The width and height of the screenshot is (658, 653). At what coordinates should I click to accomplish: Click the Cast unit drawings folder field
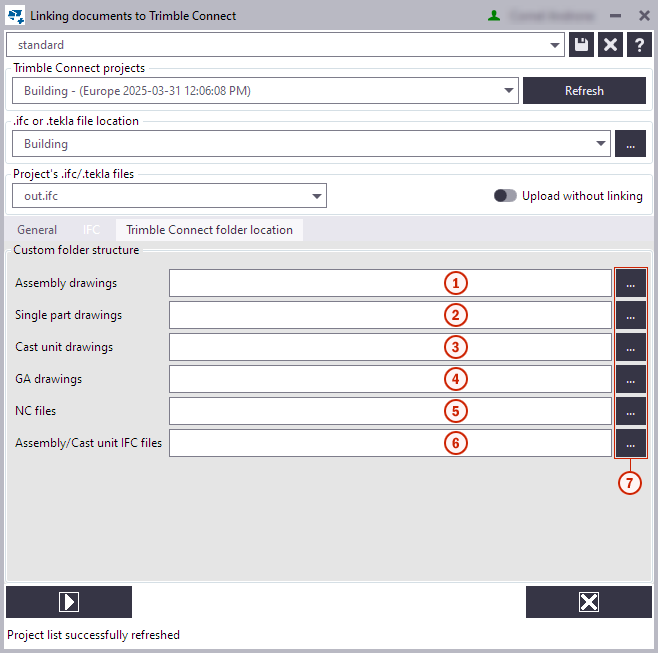click(390, 347)
